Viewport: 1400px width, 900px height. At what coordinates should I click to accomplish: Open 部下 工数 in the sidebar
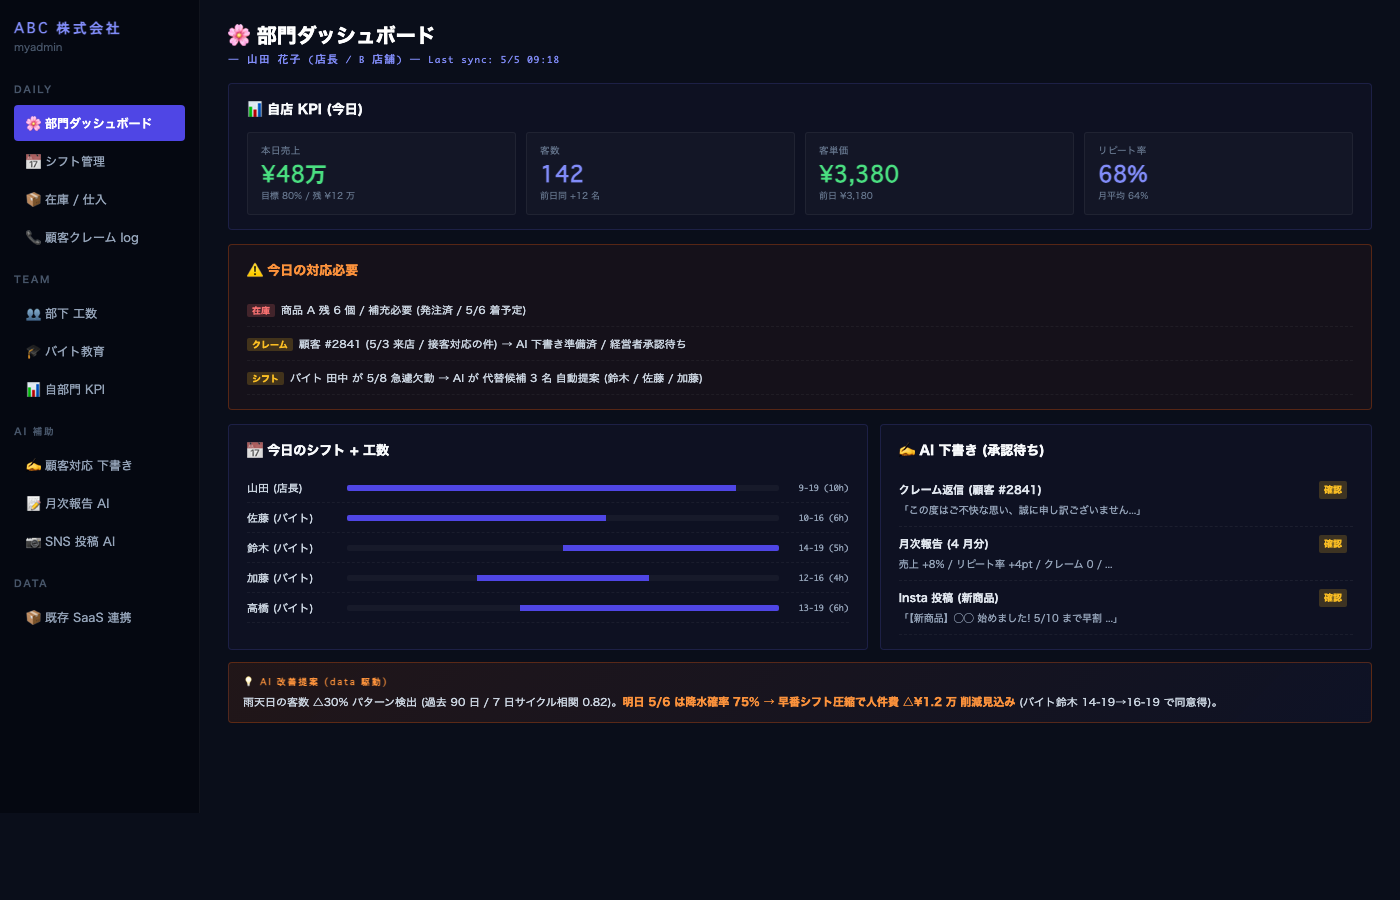99,313
